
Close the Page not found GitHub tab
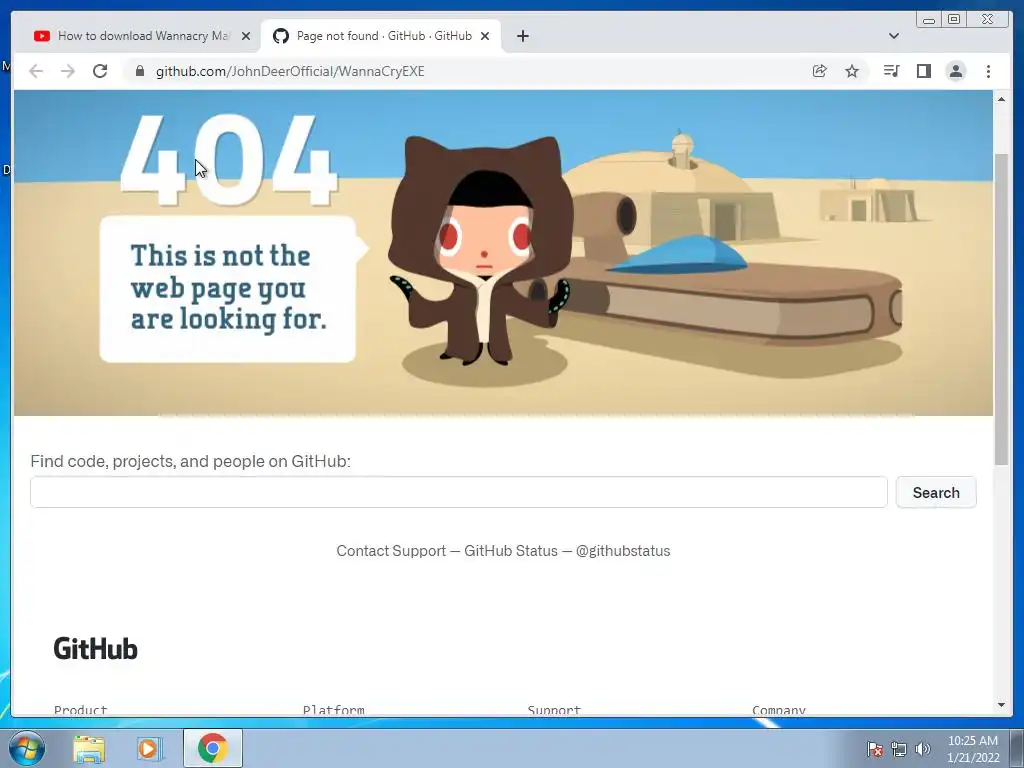(485, 36)
